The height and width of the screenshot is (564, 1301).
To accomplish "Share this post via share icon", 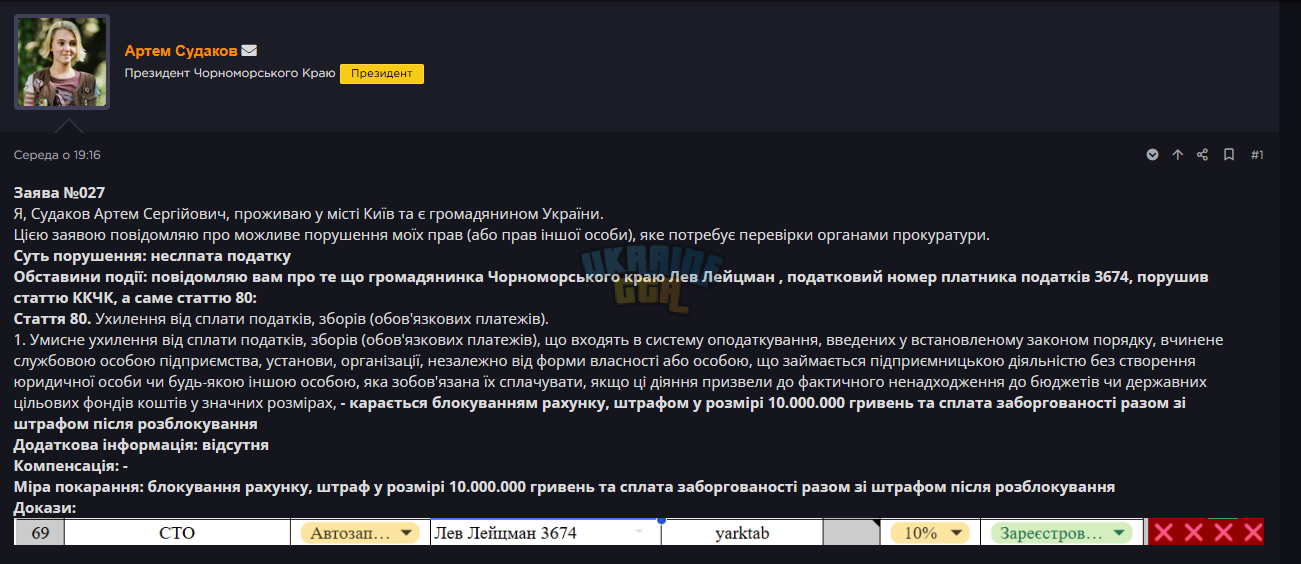I will 1203,155.
